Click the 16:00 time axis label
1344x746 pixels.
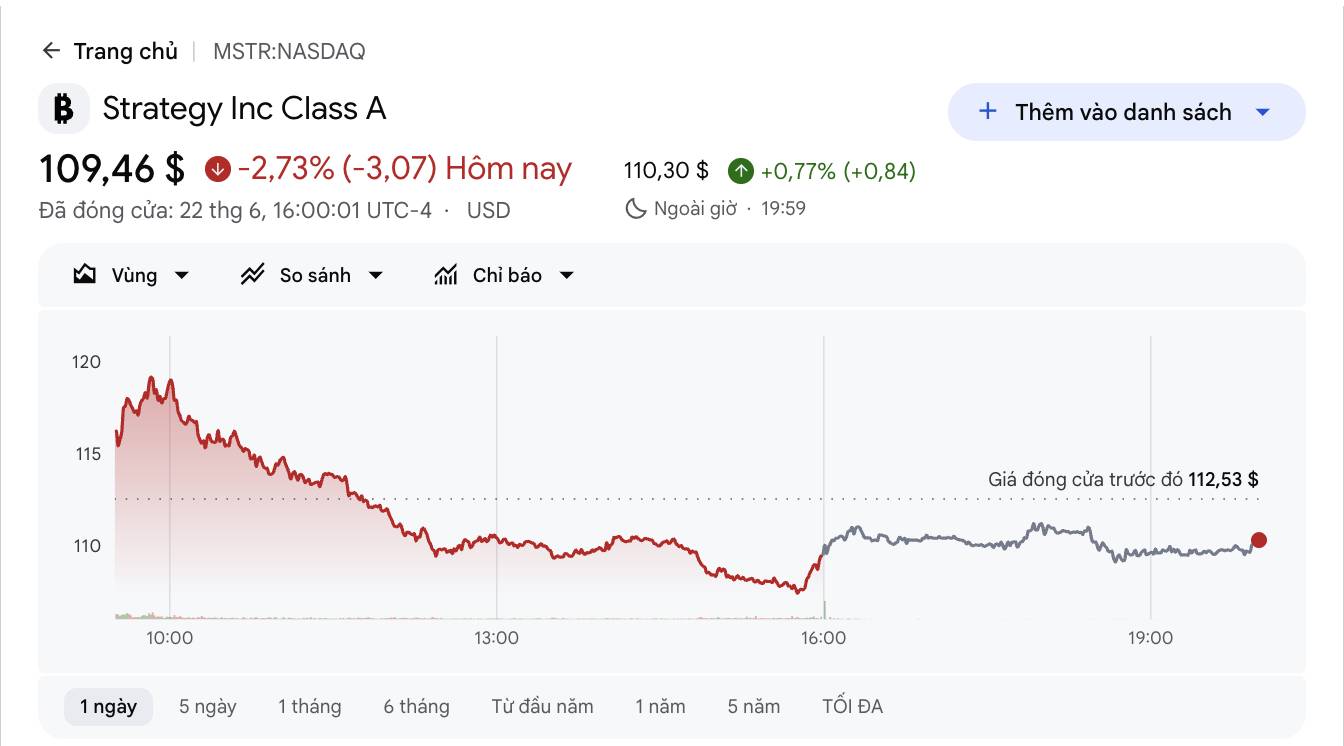(823, 638)
